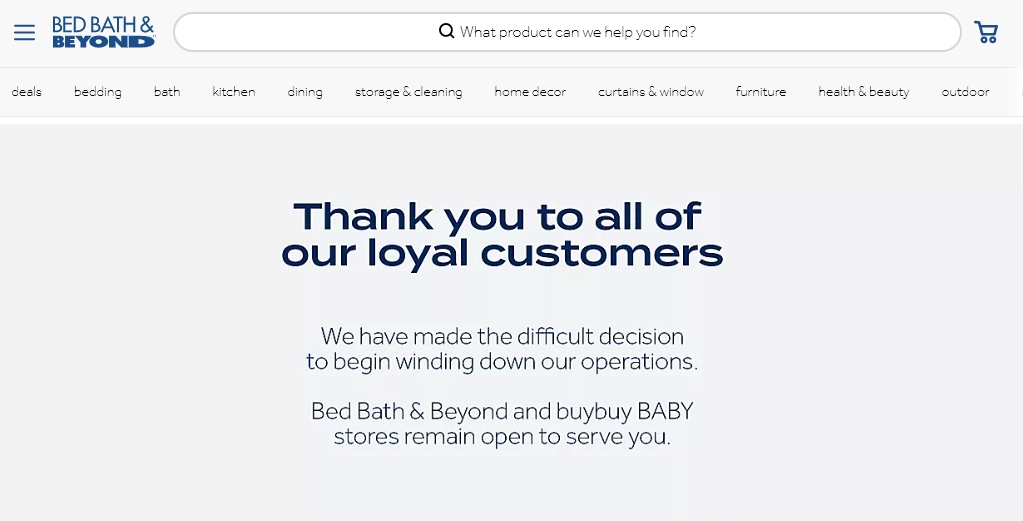
Task: Click the stores remain open text
Action: [x=502, y=424]
